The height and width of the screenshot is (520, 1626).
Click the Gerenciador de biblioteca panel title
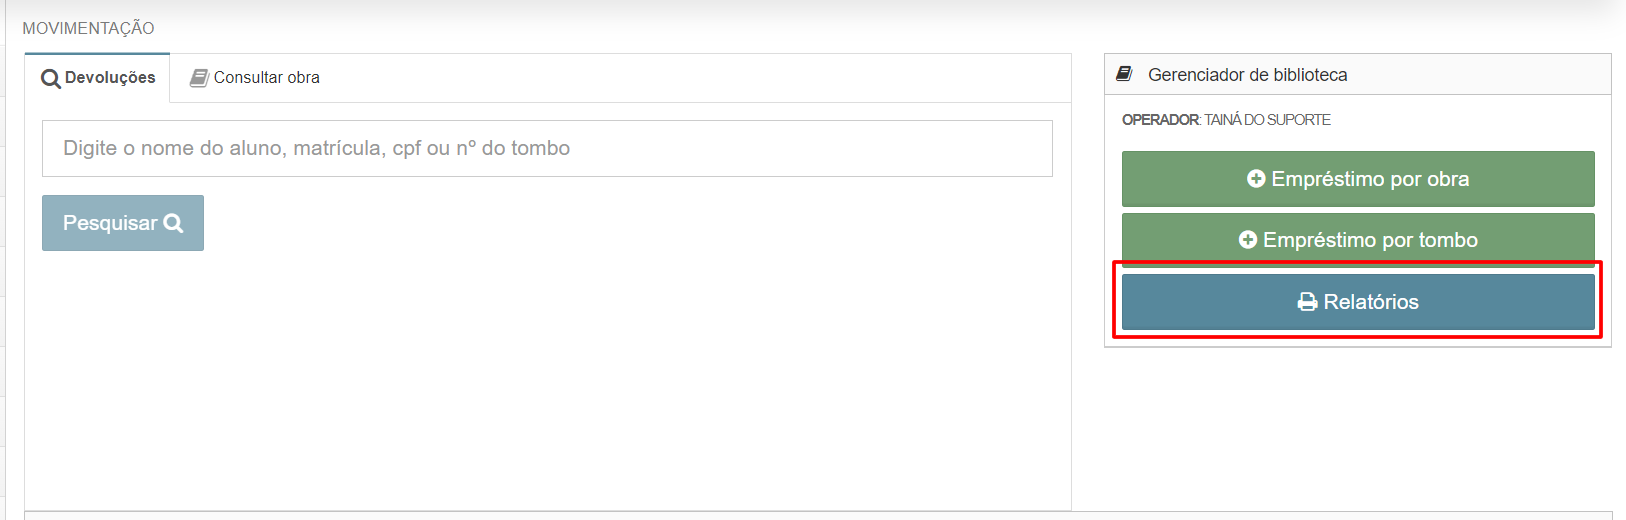point(1247,75)
